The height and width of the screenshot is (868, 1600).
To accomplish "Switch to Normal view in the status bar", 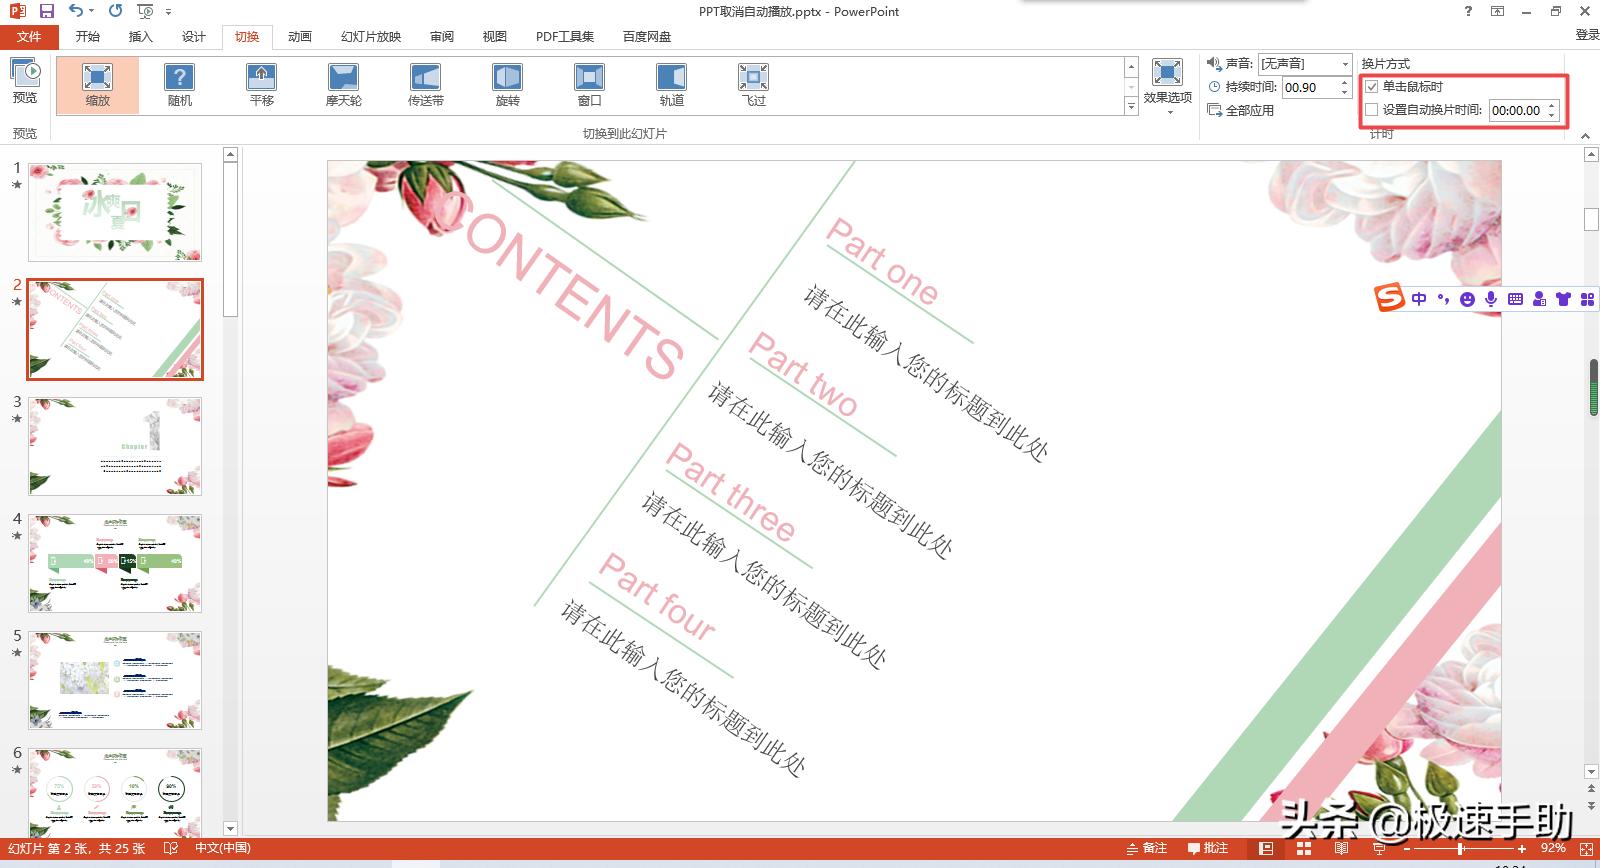I will [1266, 848].
